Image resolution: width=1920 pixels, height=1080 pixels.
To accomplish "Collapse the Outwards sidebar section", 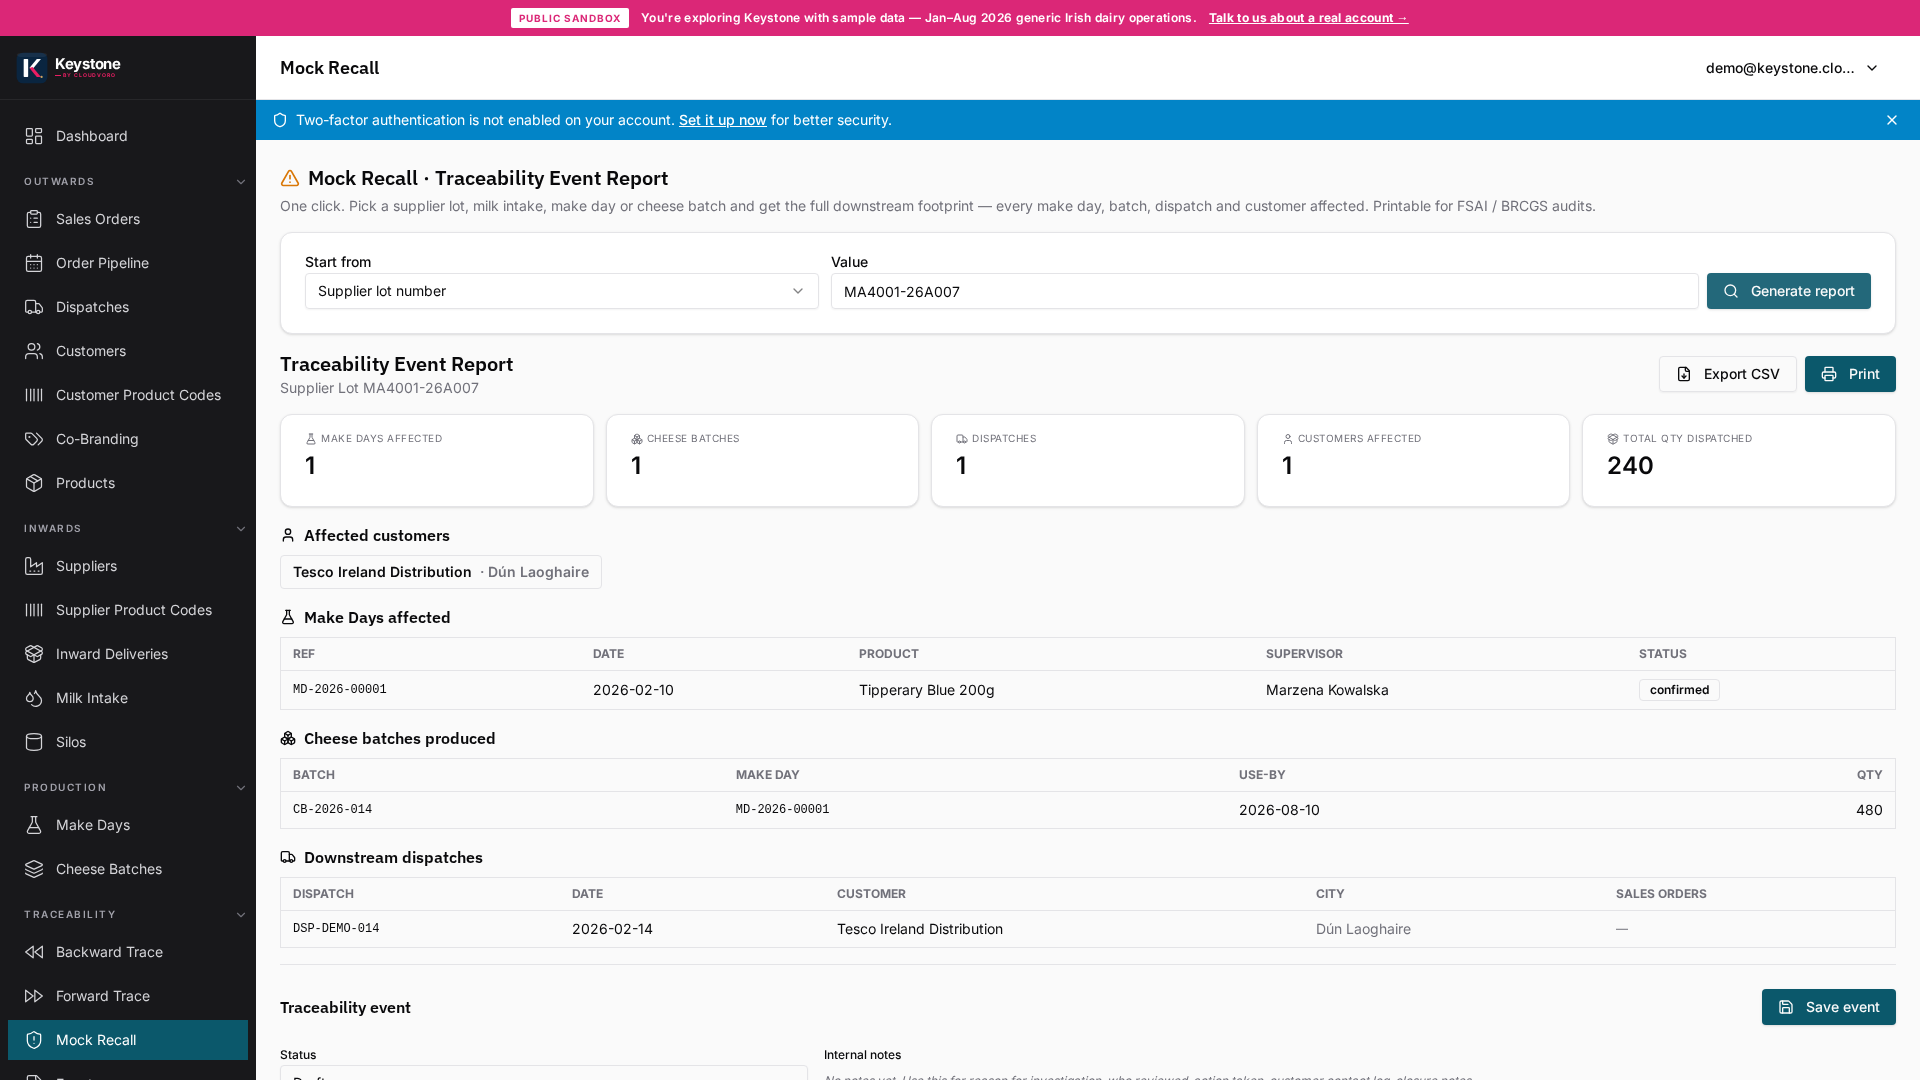I will [x=241, y=182].
